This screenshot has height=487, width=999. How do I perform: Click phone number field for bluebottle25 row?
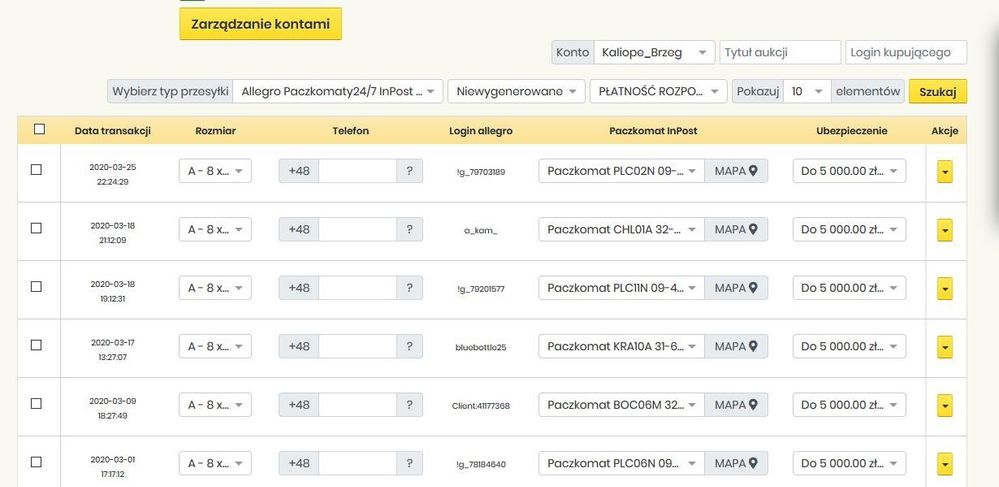point(357,346)
